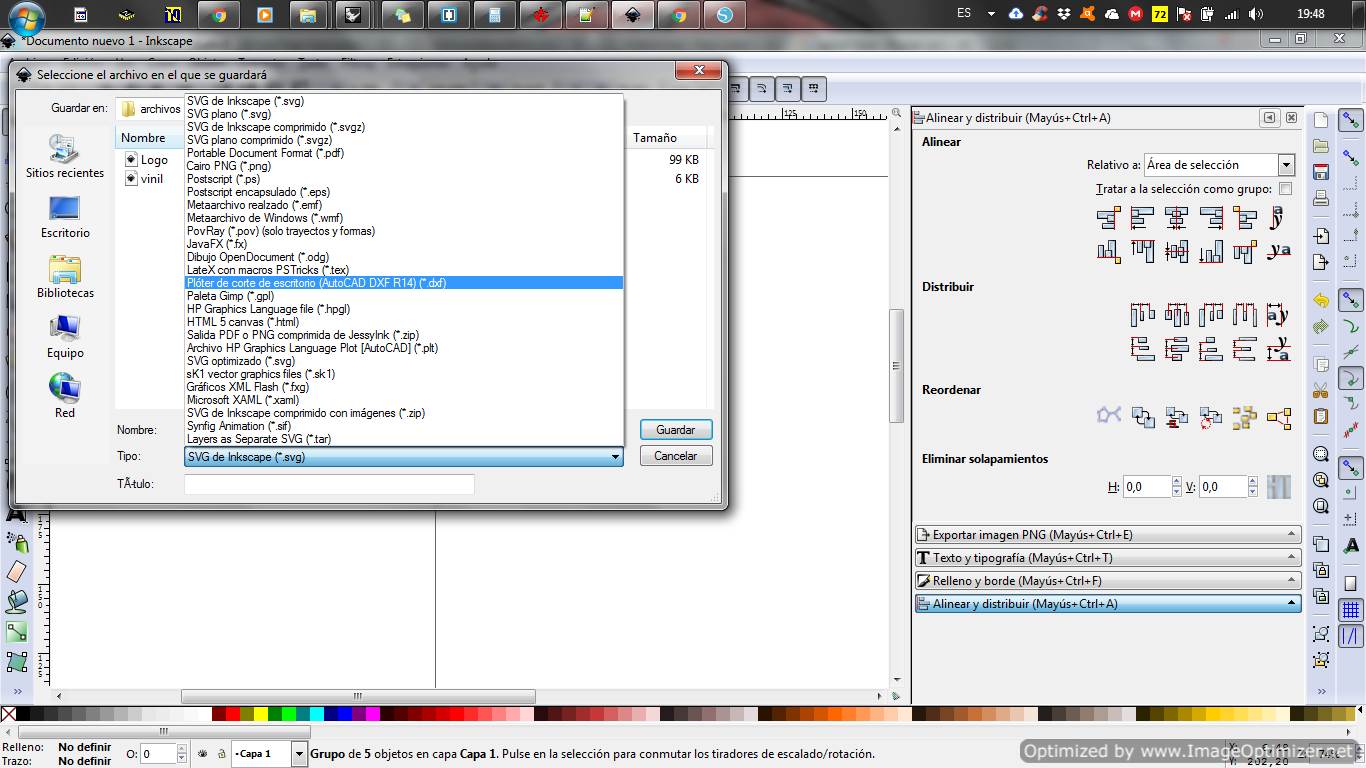Increase the H overlap spinner value
Viewport: 1366px width, 768px height.
[1176, 482]
